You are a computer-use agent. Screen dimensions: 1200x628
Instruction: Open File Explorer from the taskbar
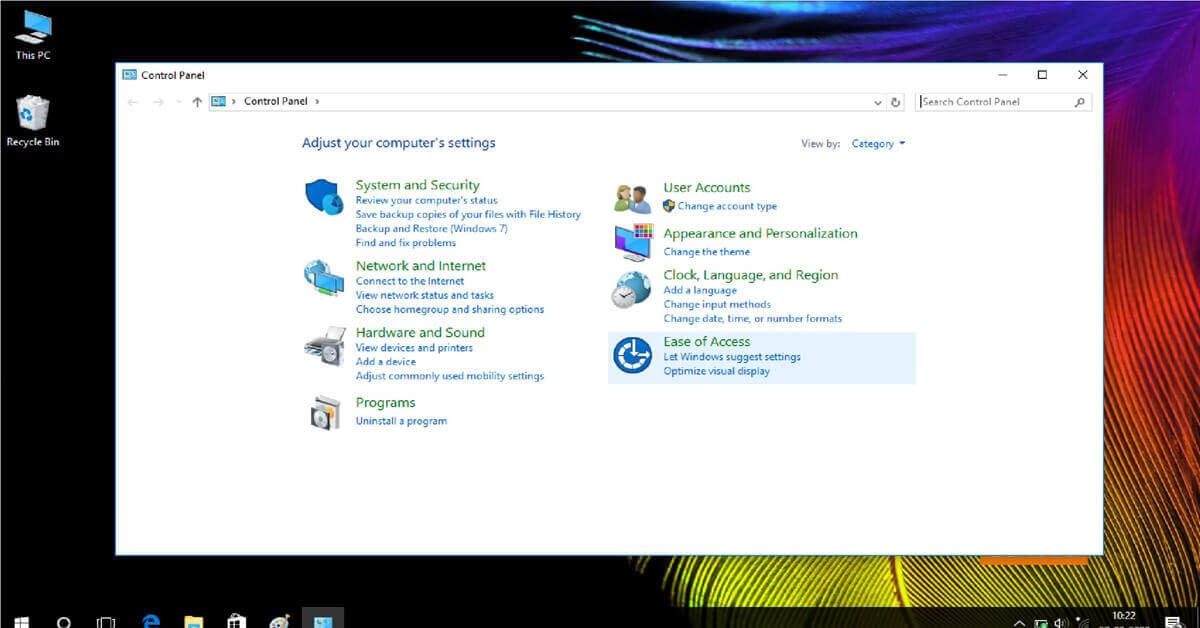[194, 621]
